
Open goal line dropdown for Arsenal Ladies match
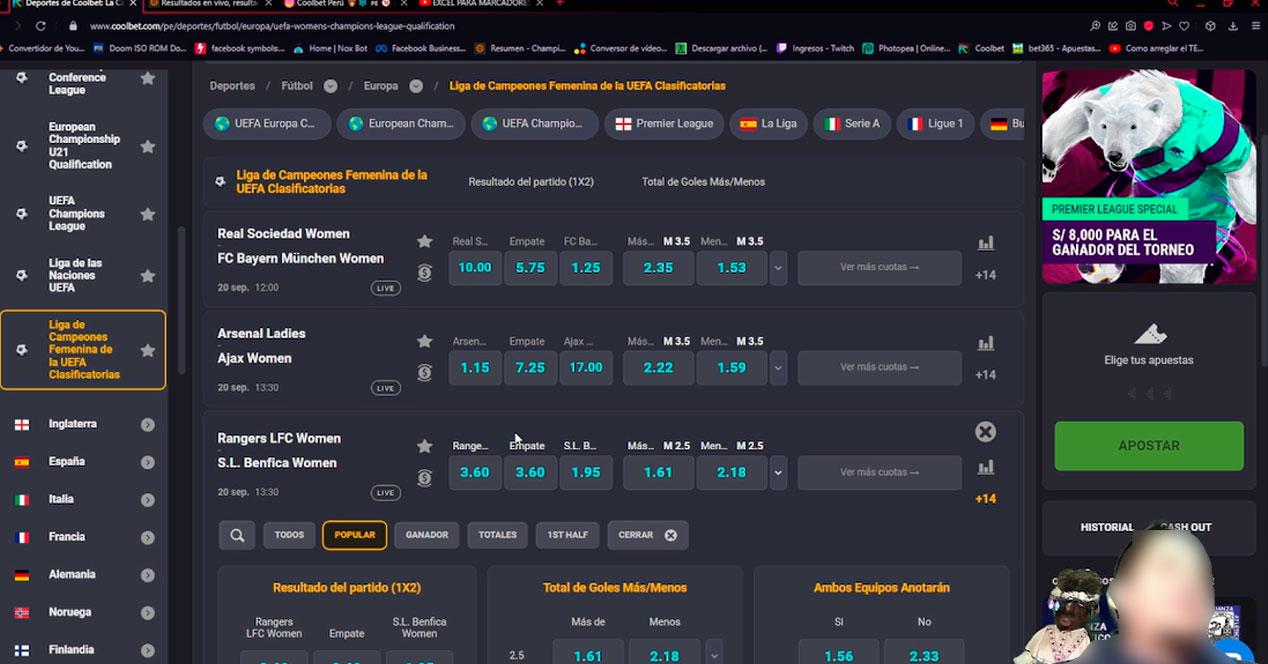(x=778, y=368)
